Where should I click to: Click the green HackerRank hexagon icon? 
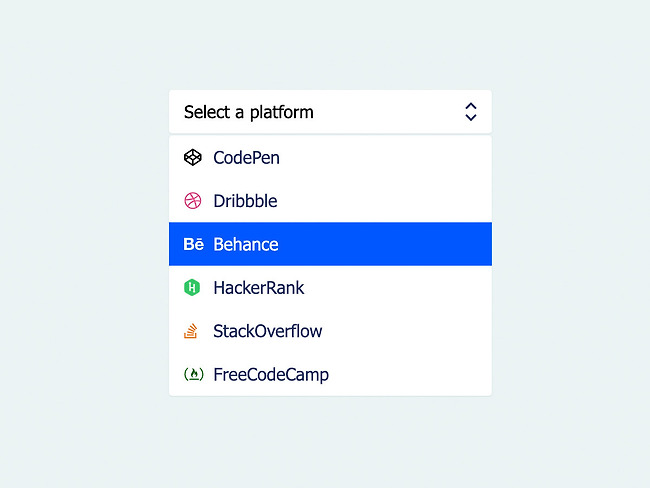click(x=192, y=287)
